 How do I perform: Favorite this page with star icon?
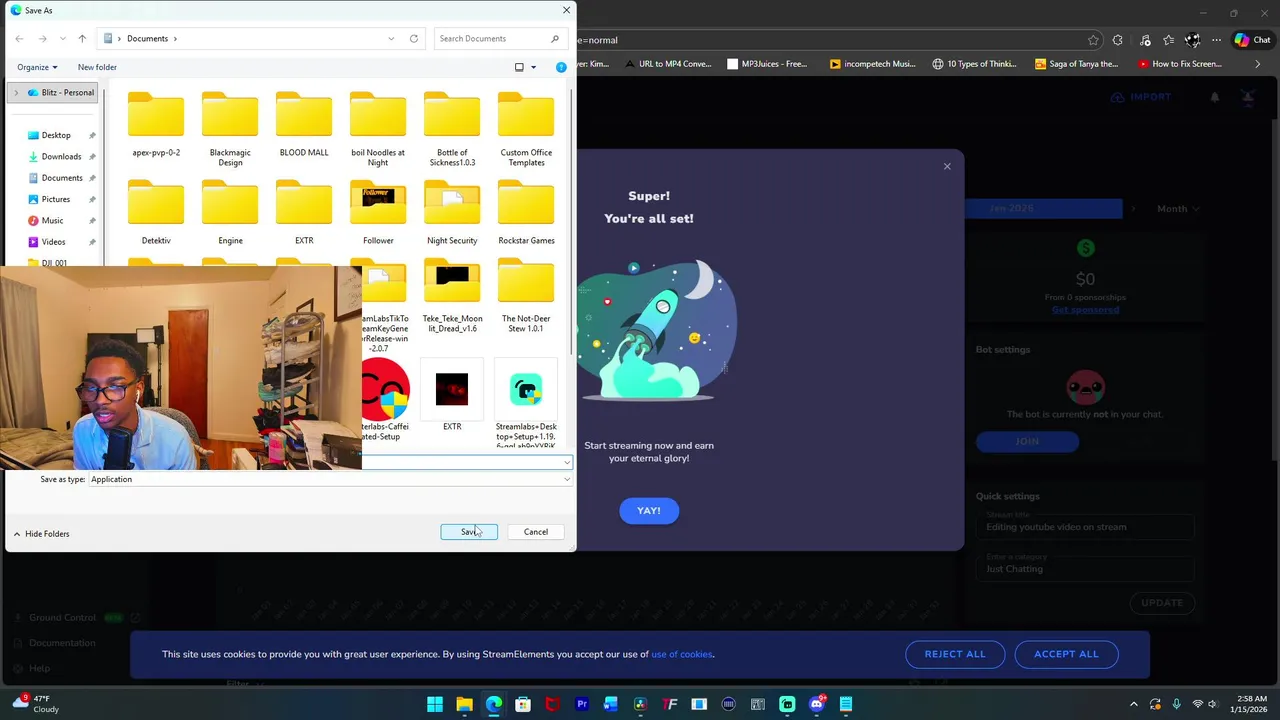click(1093, 40)
